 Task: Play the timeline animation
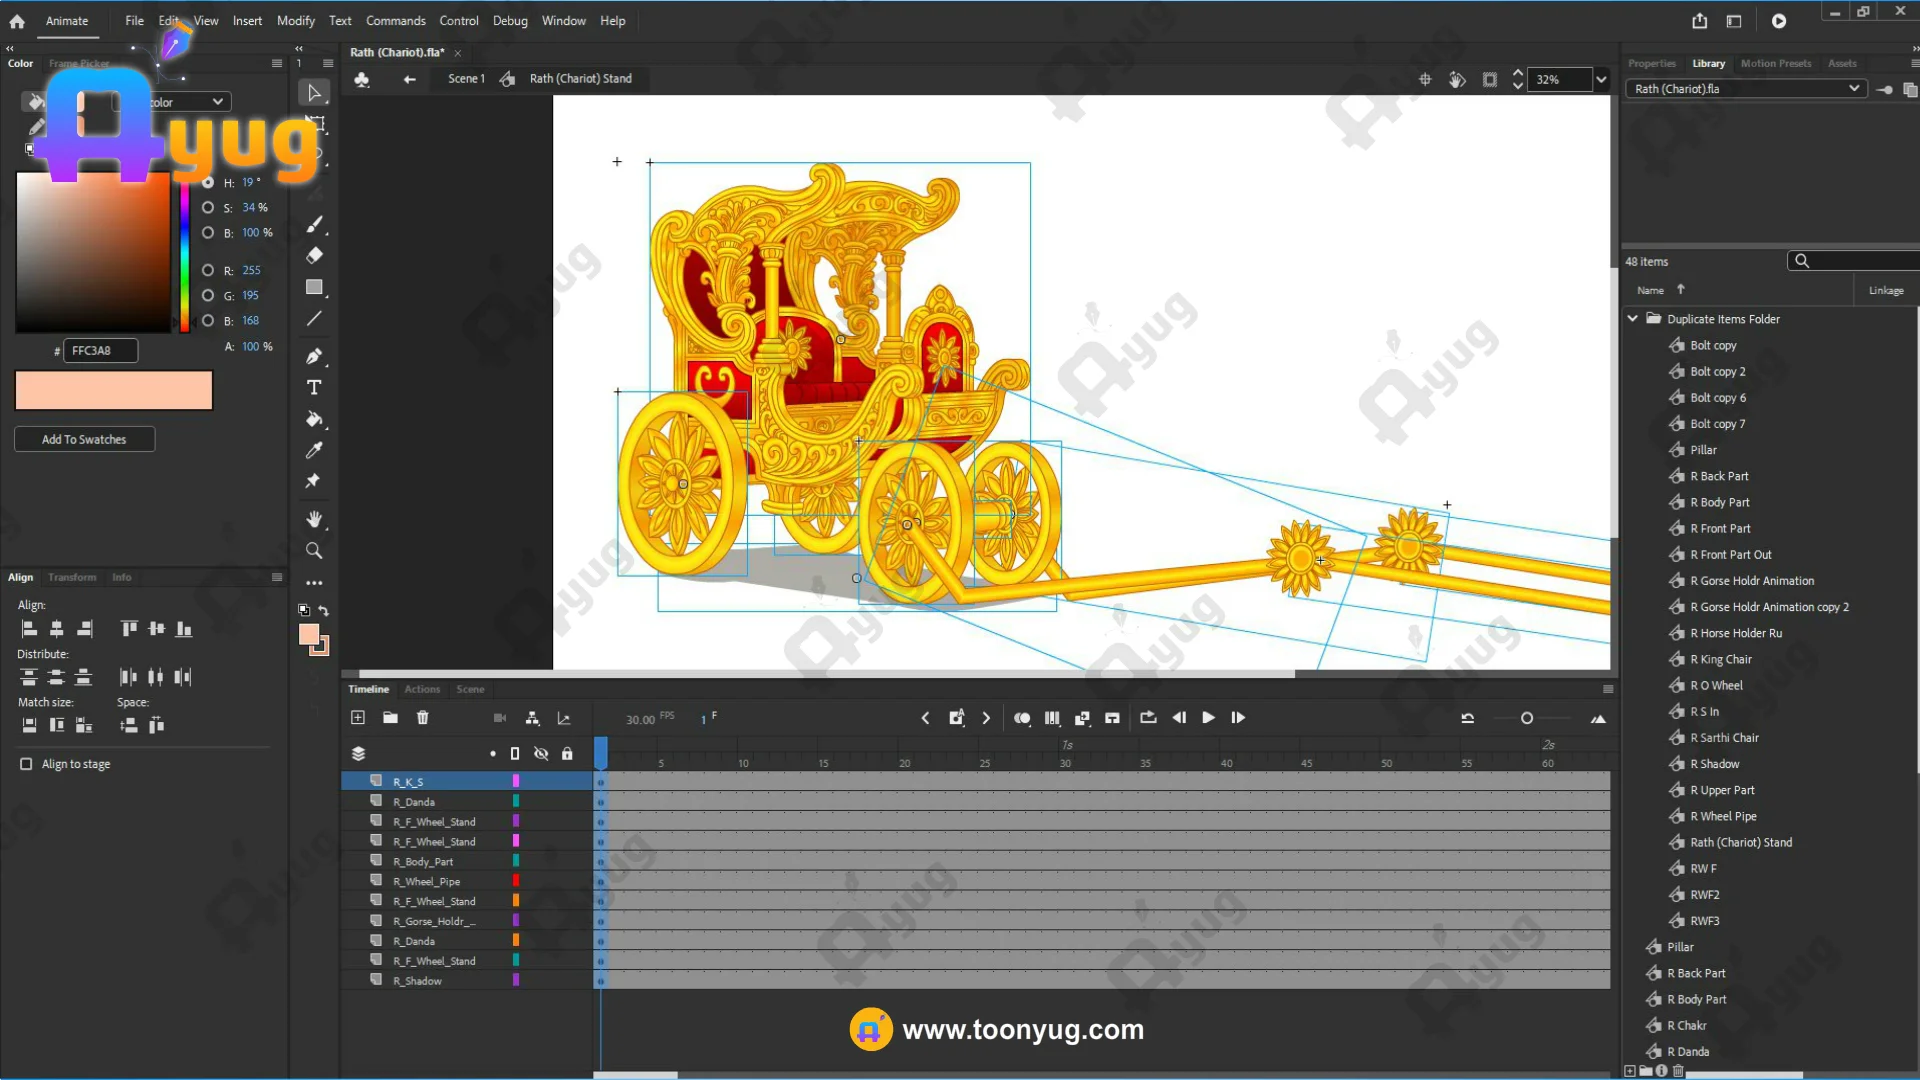tap(1208, 718)
